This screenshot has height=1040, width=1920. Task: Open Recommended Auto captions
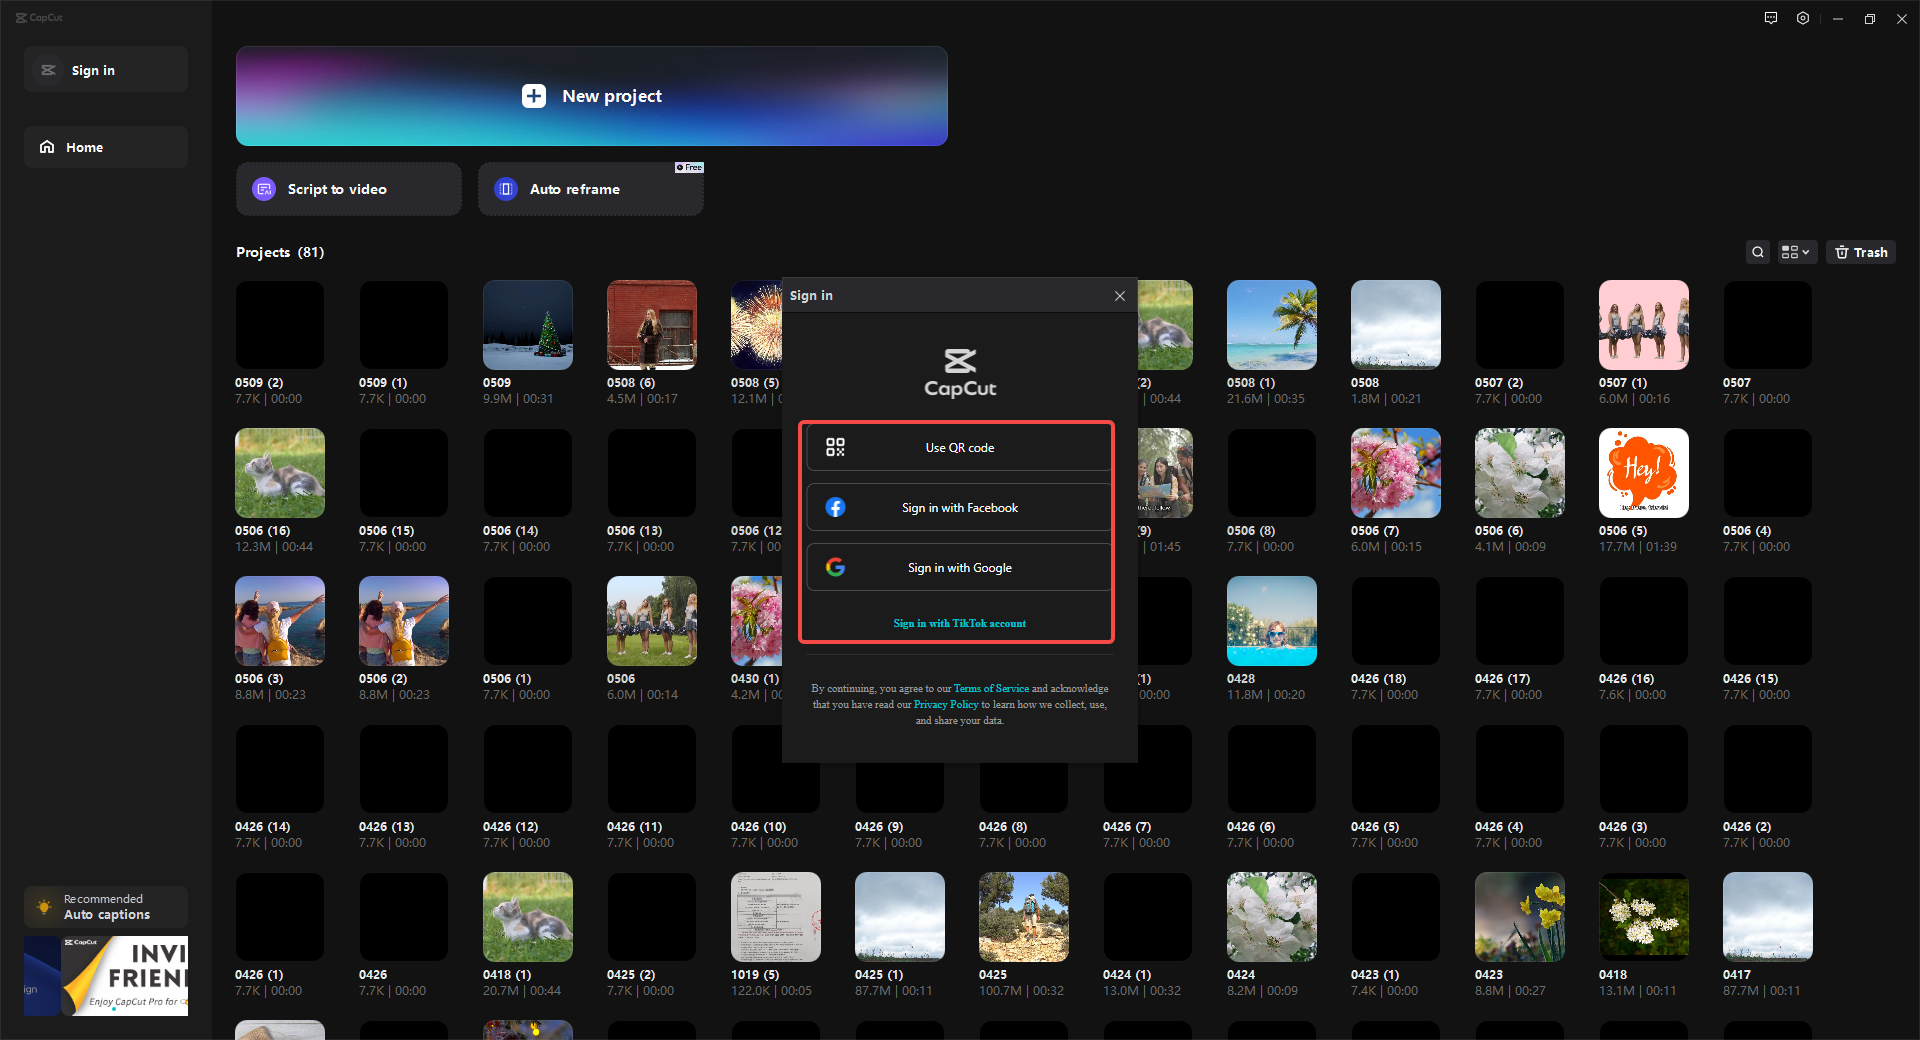coord(106,907)
